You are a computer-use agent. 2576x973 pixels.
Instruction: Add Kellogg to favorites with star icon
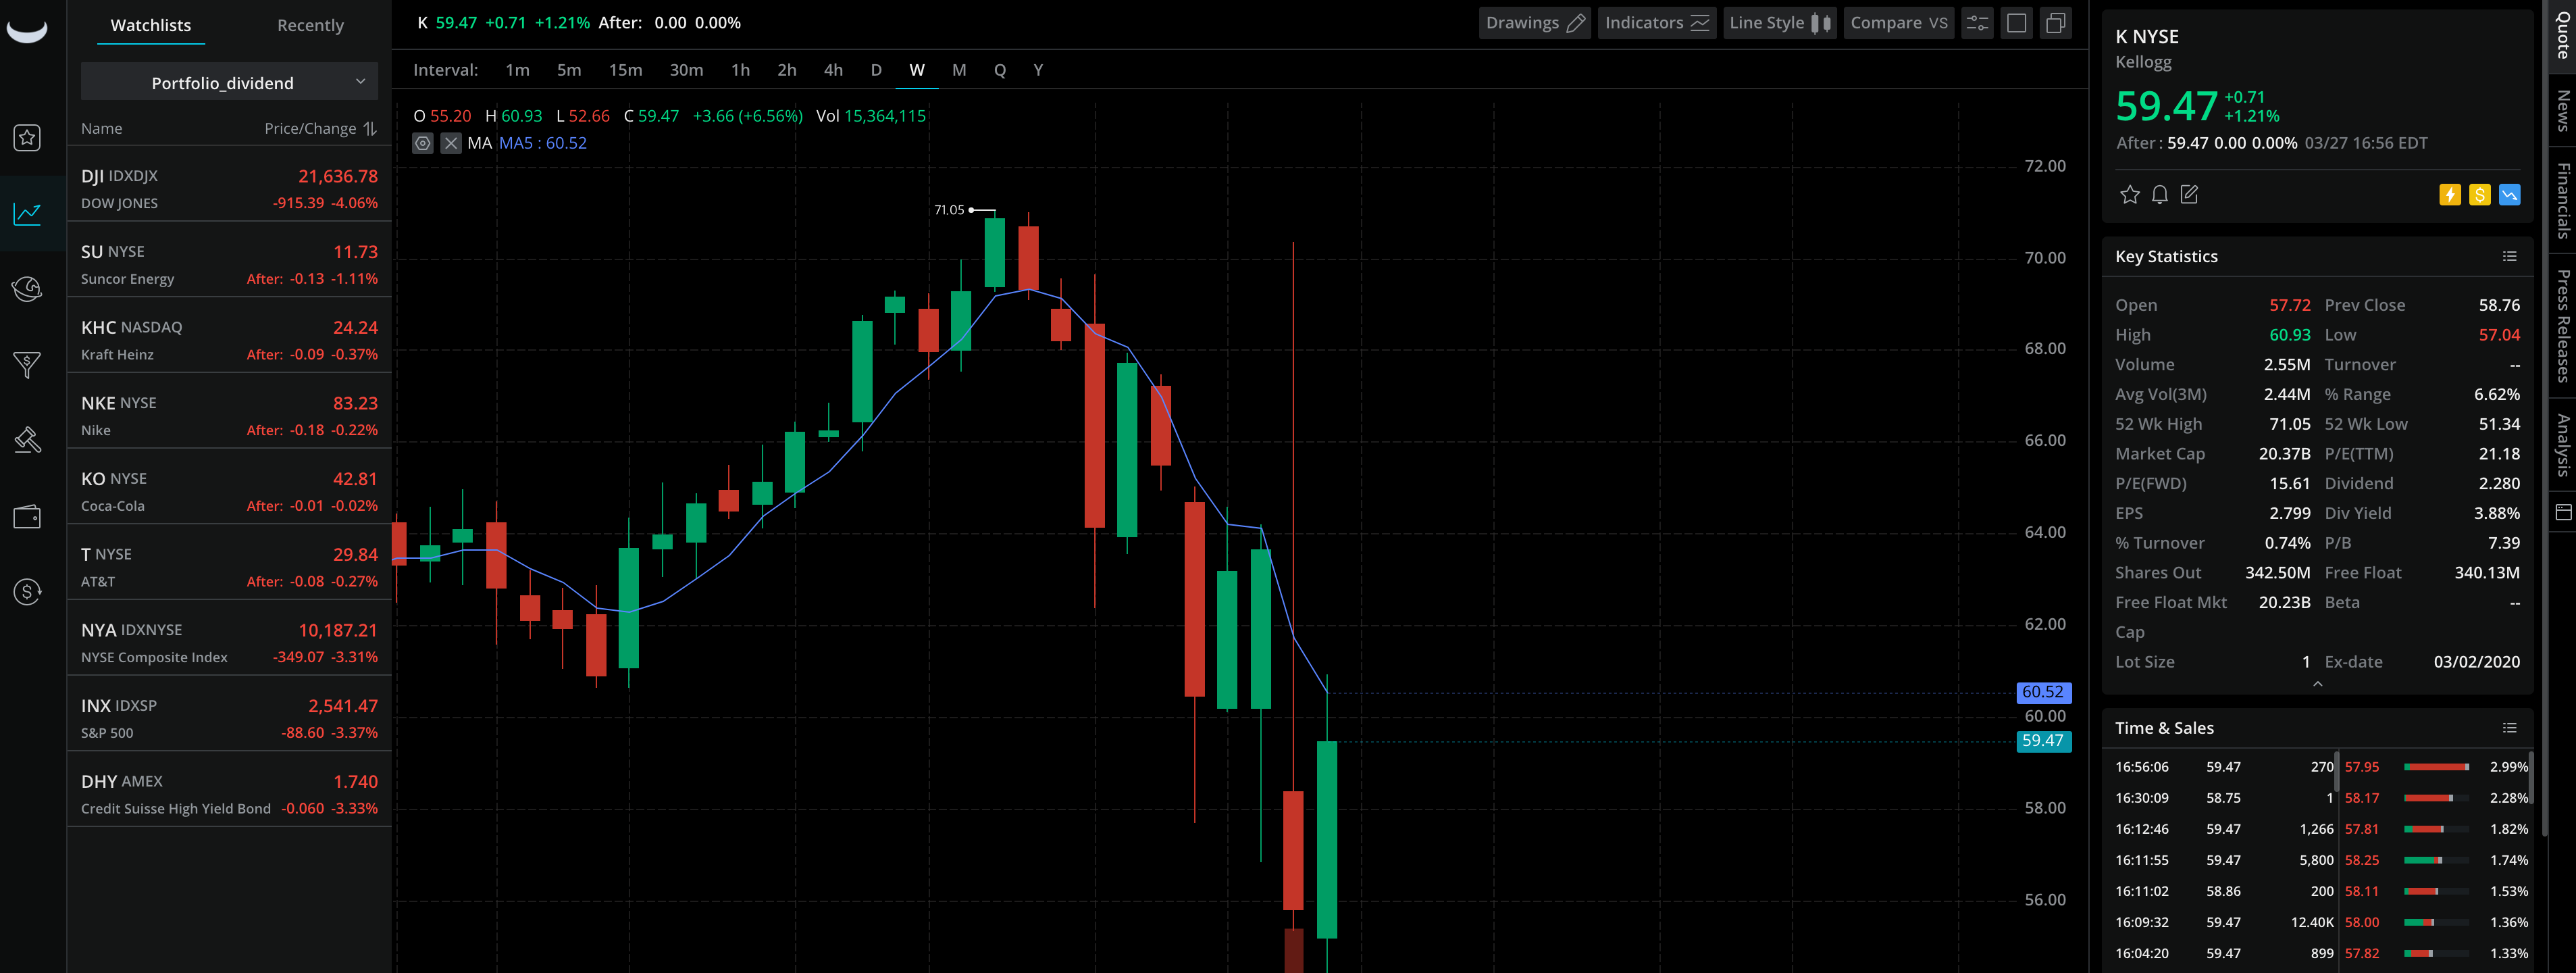pyautogui.click(x=2129, y=194)
